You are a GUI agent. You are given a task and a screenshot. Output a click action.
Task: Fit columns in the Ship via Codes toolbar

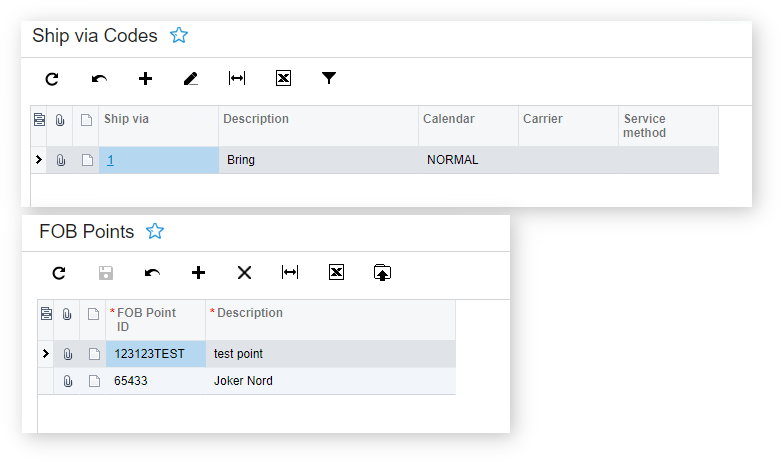(x=237, y=78)
